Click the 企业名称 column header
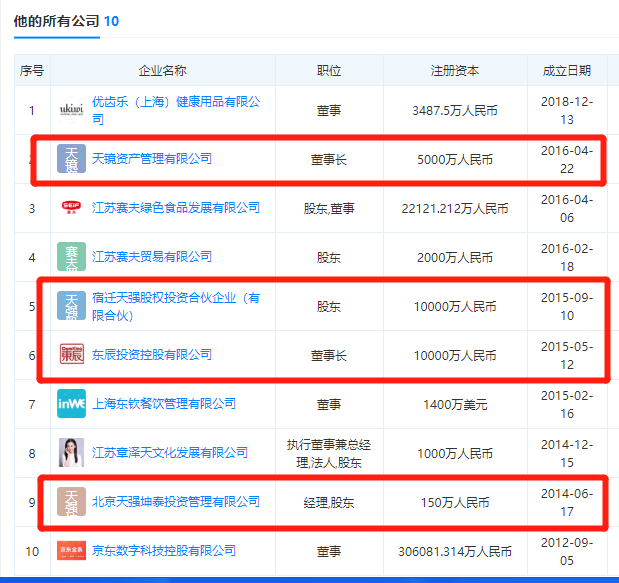 point(163,71)
